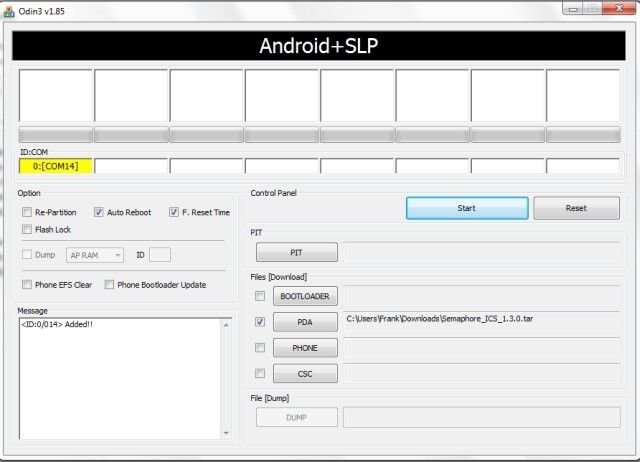This screenshot has height=462, width=640.
Task: Click the File [Dump] path field
Action: coord(482,417)
